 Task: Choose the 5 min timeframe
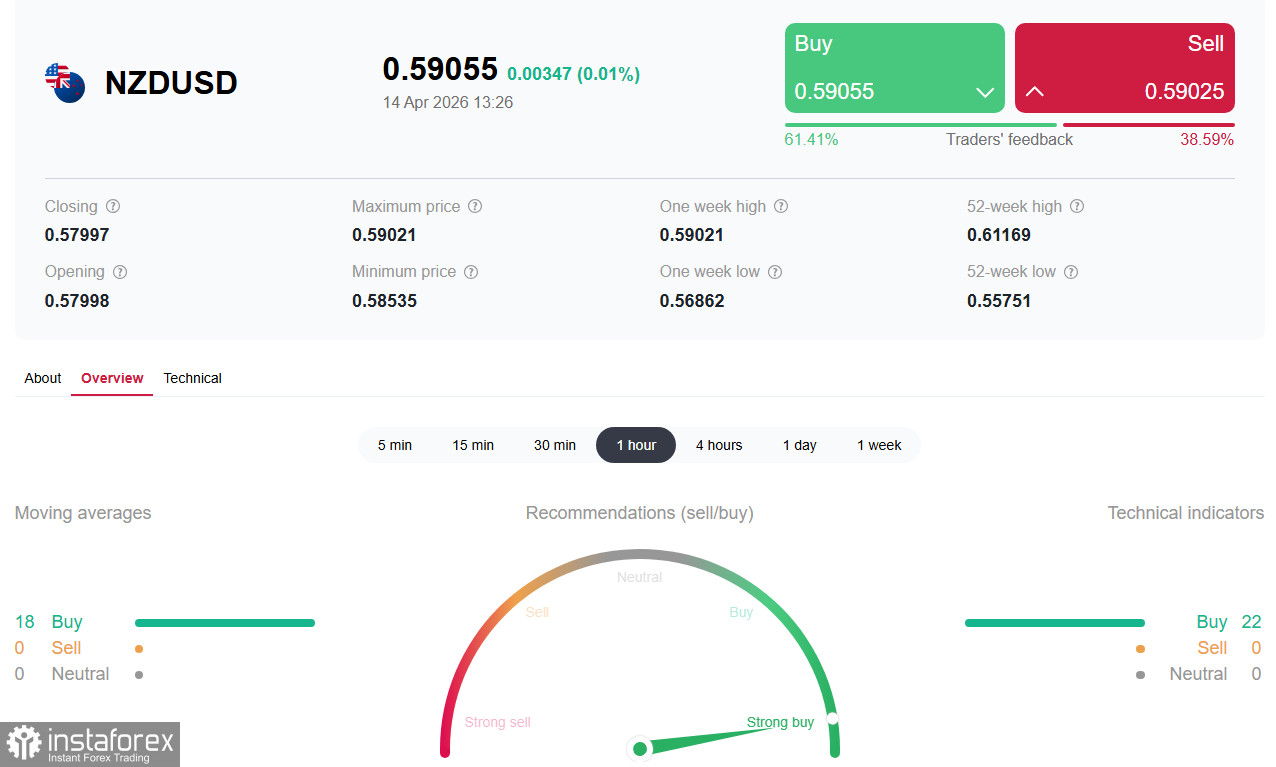395,445
